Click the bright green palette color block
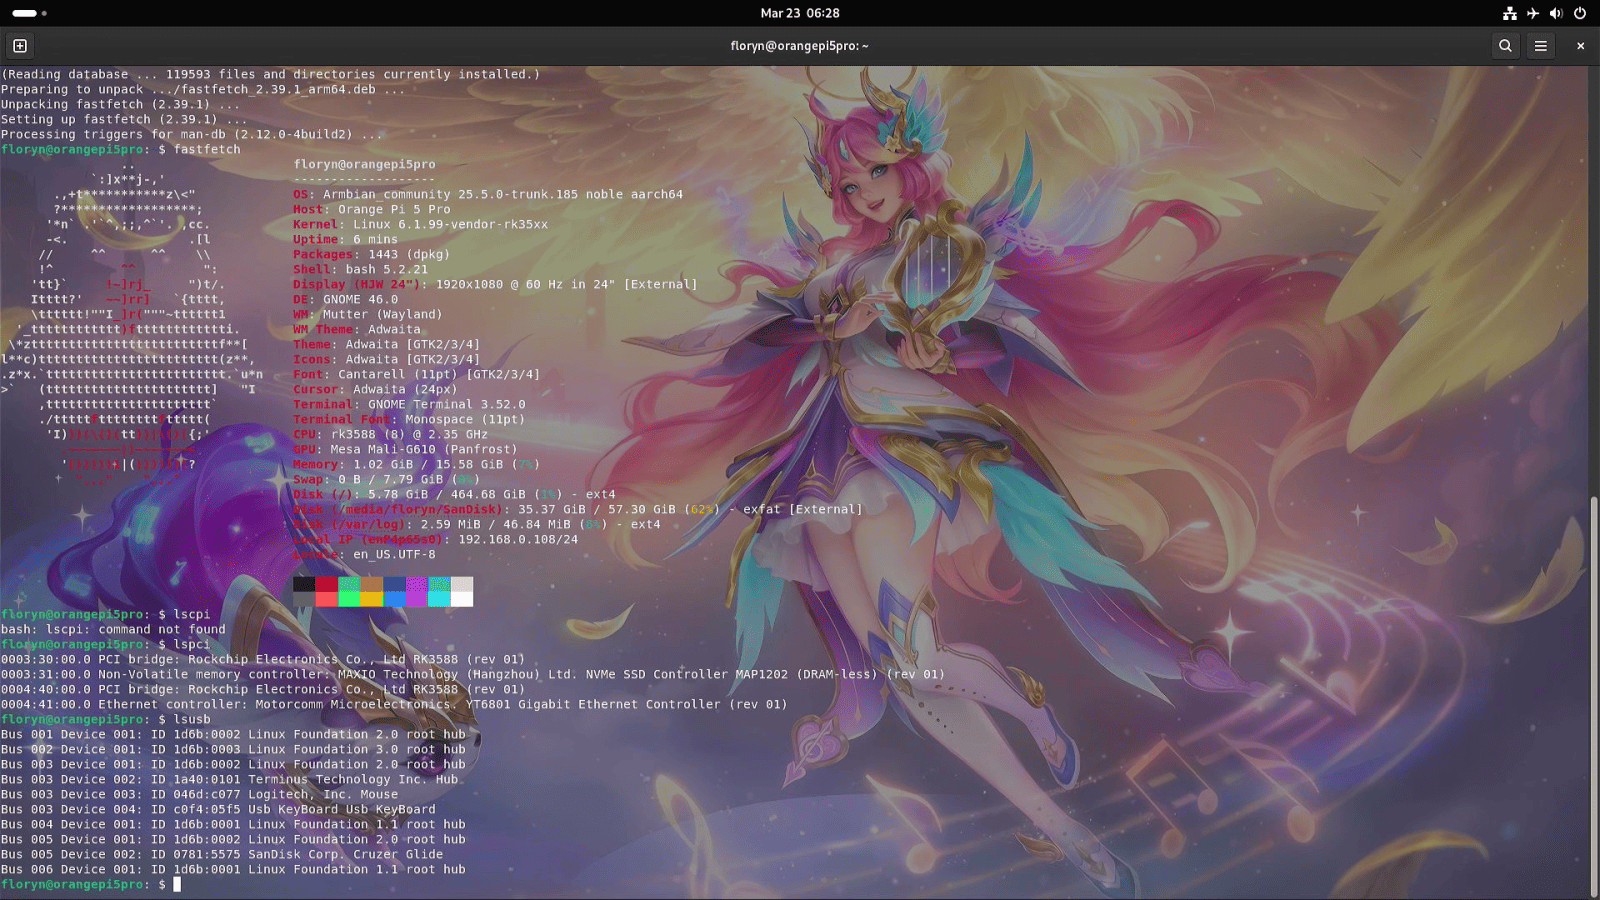Viewport: 1600px width, 900px height. pyautogui.click(x=349, y=599)
